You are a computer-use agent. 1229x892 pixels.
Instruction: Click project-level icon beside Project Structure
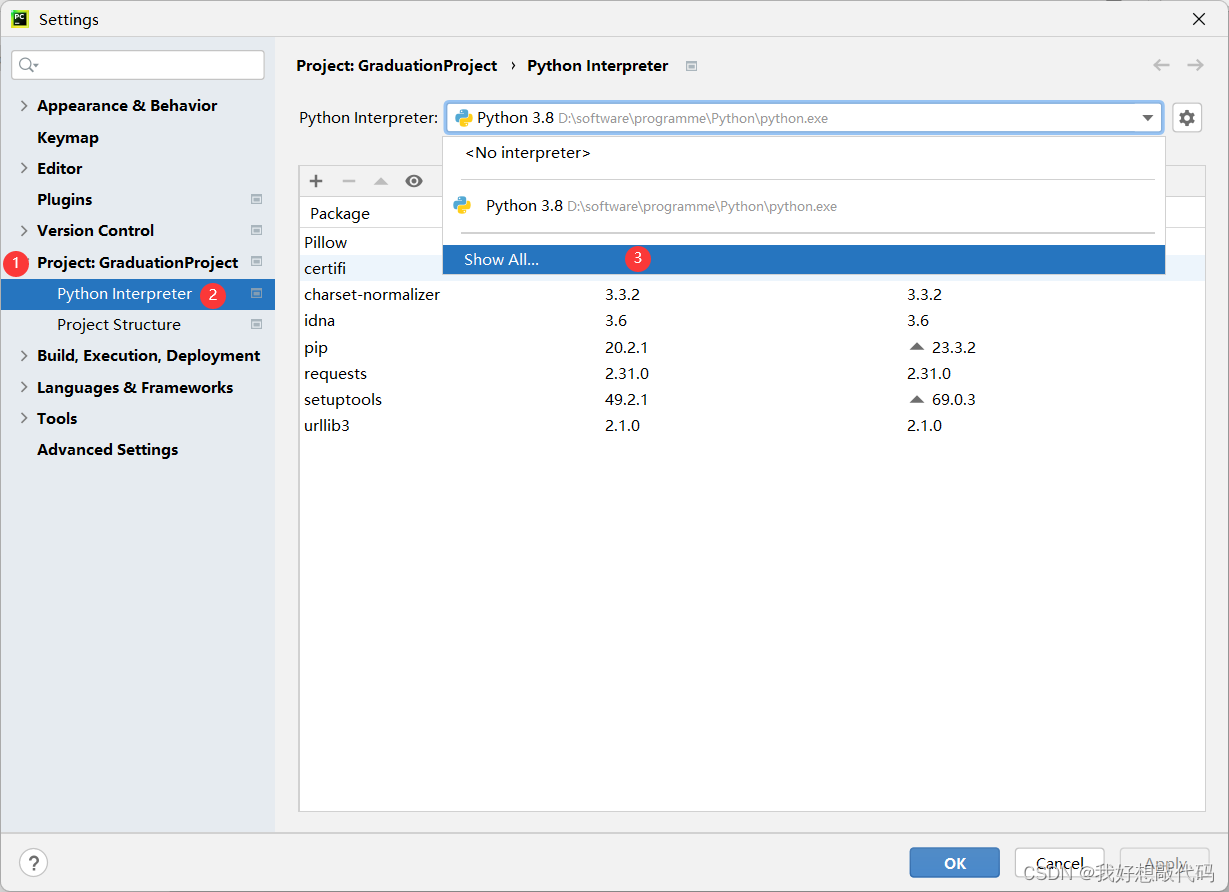click(x=256, y=325)
